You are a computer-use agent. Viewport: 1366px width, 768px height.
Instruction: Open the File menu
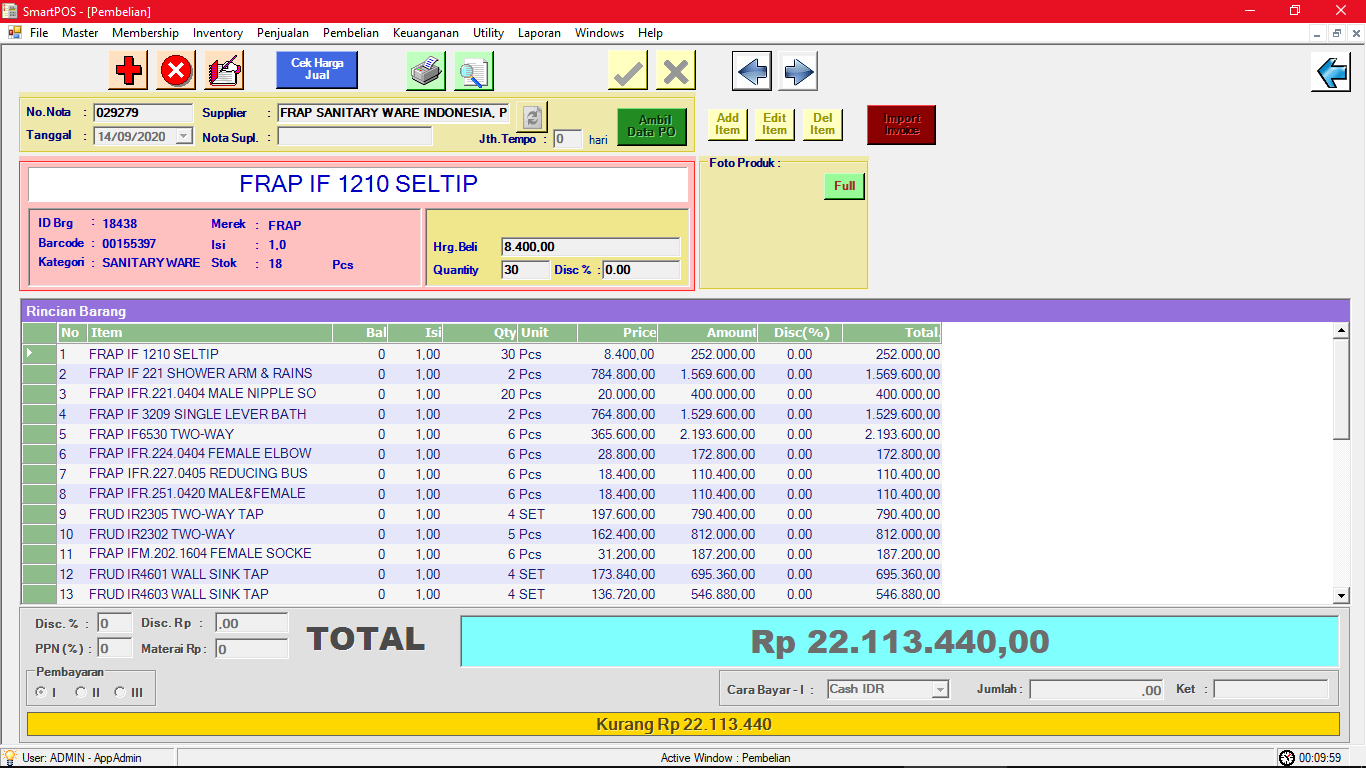(x=39, y=33)
